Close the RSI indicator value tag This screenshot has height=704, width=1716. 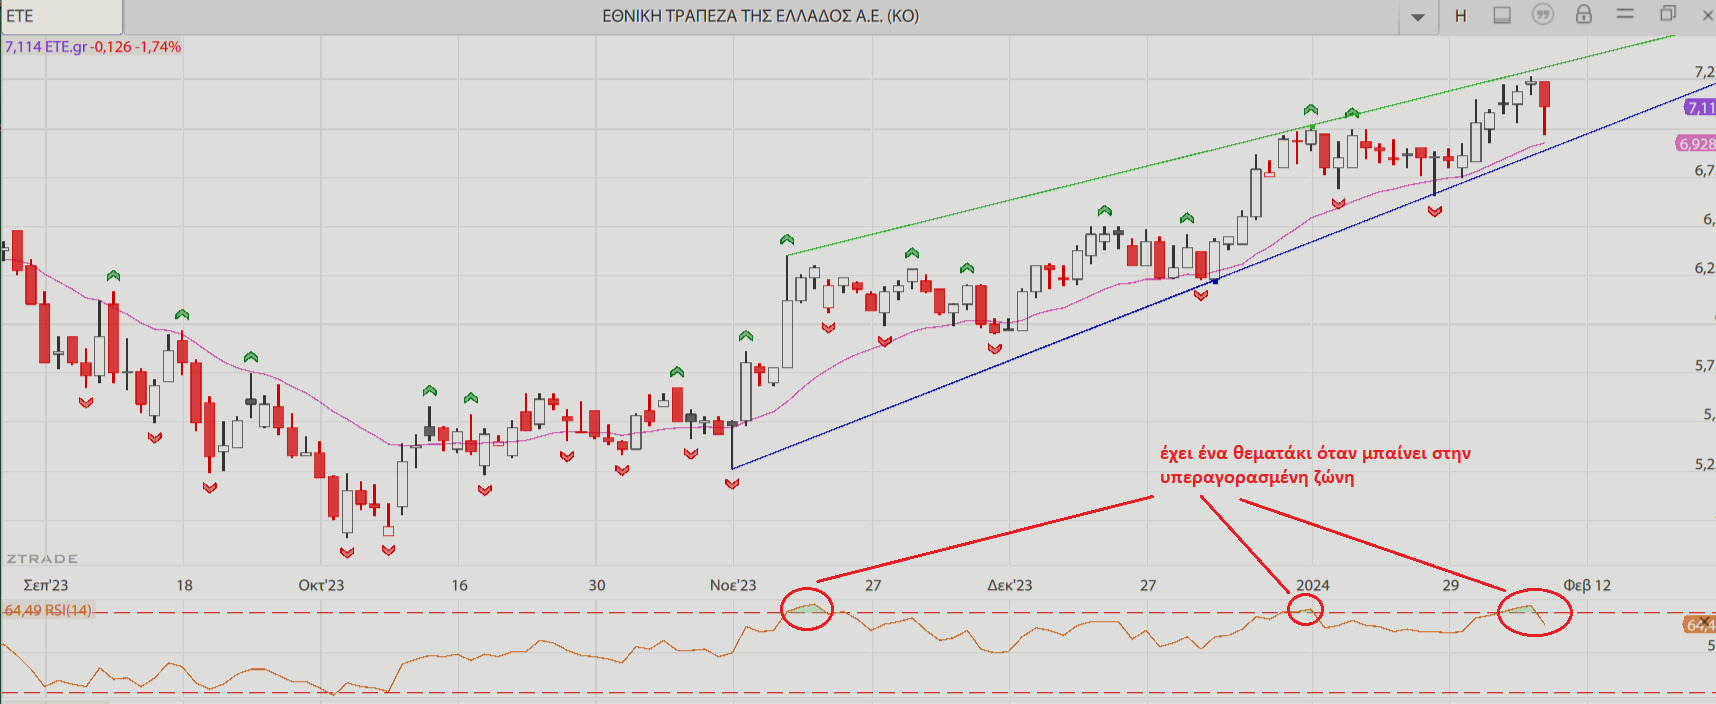pos(1704,622)
